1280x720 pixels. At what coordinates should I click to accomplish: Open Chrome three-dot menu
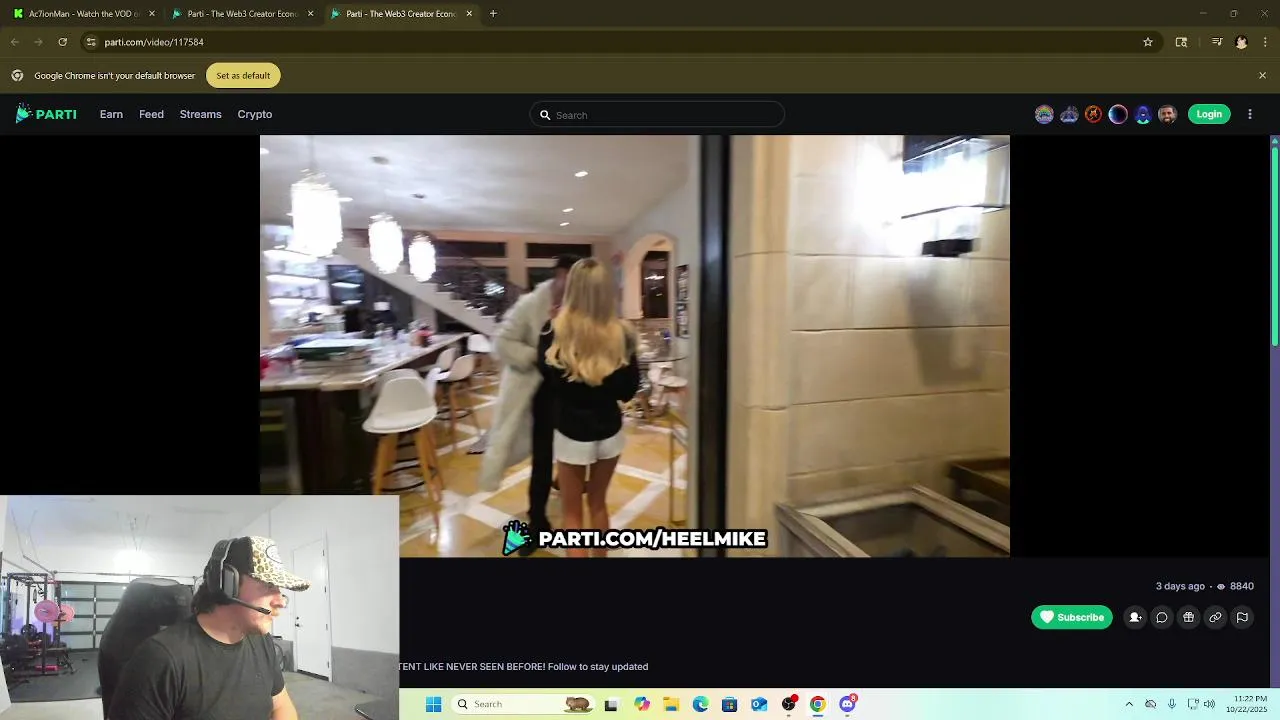pos(1265,42)
